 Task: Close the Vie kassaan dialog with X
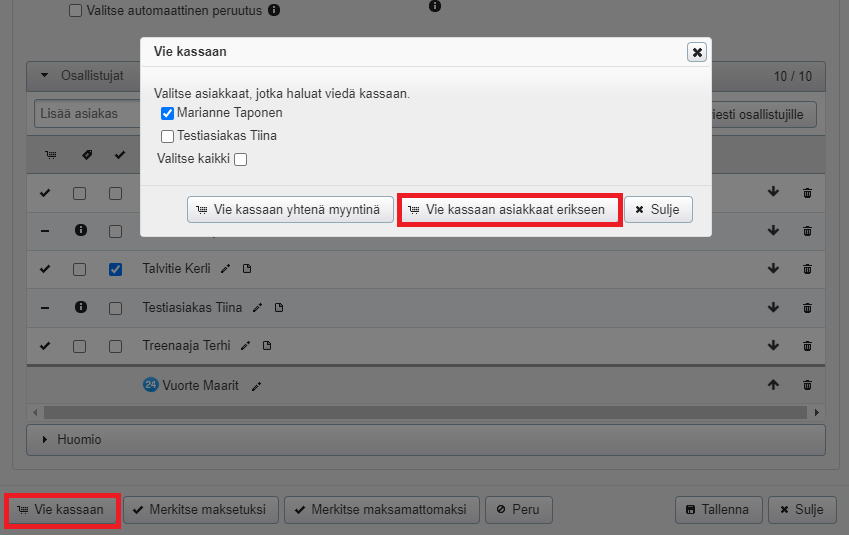[697, 52]
